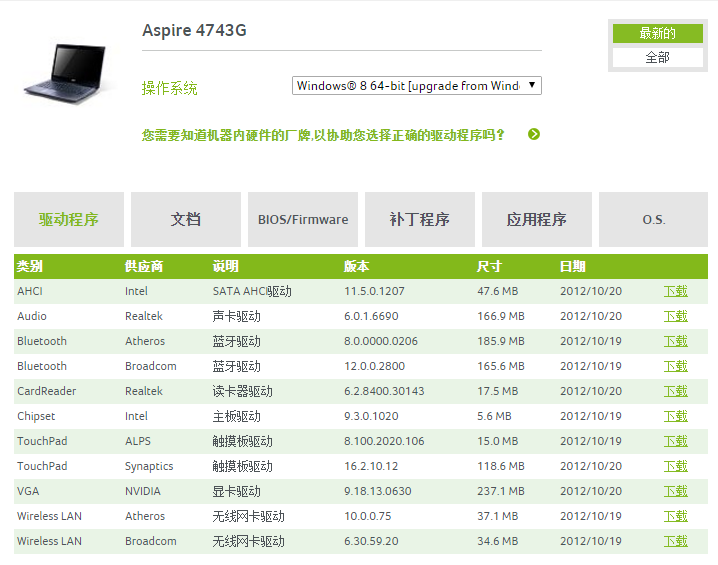Image resolution: width=718 pixels, height=565 pixels.
Task: Switch to the 驱动程序 tab
Action: (69, 219)
